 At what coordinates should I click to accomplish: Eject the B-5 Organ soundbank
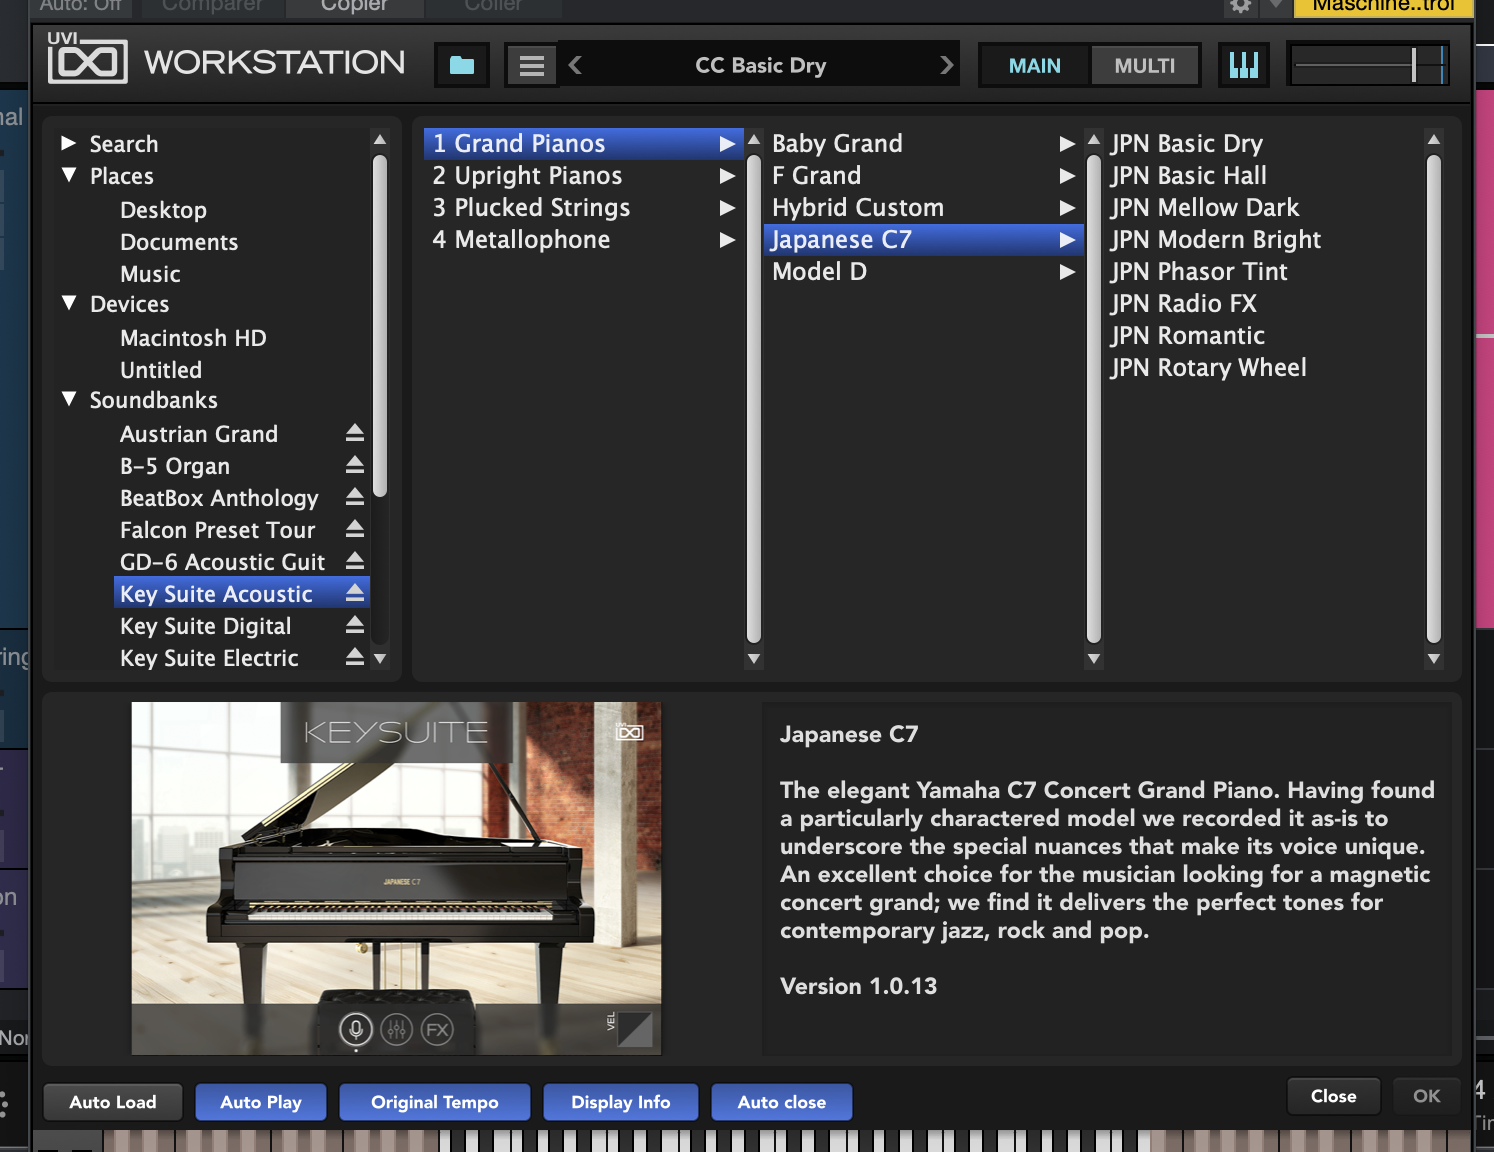[355, 465]
